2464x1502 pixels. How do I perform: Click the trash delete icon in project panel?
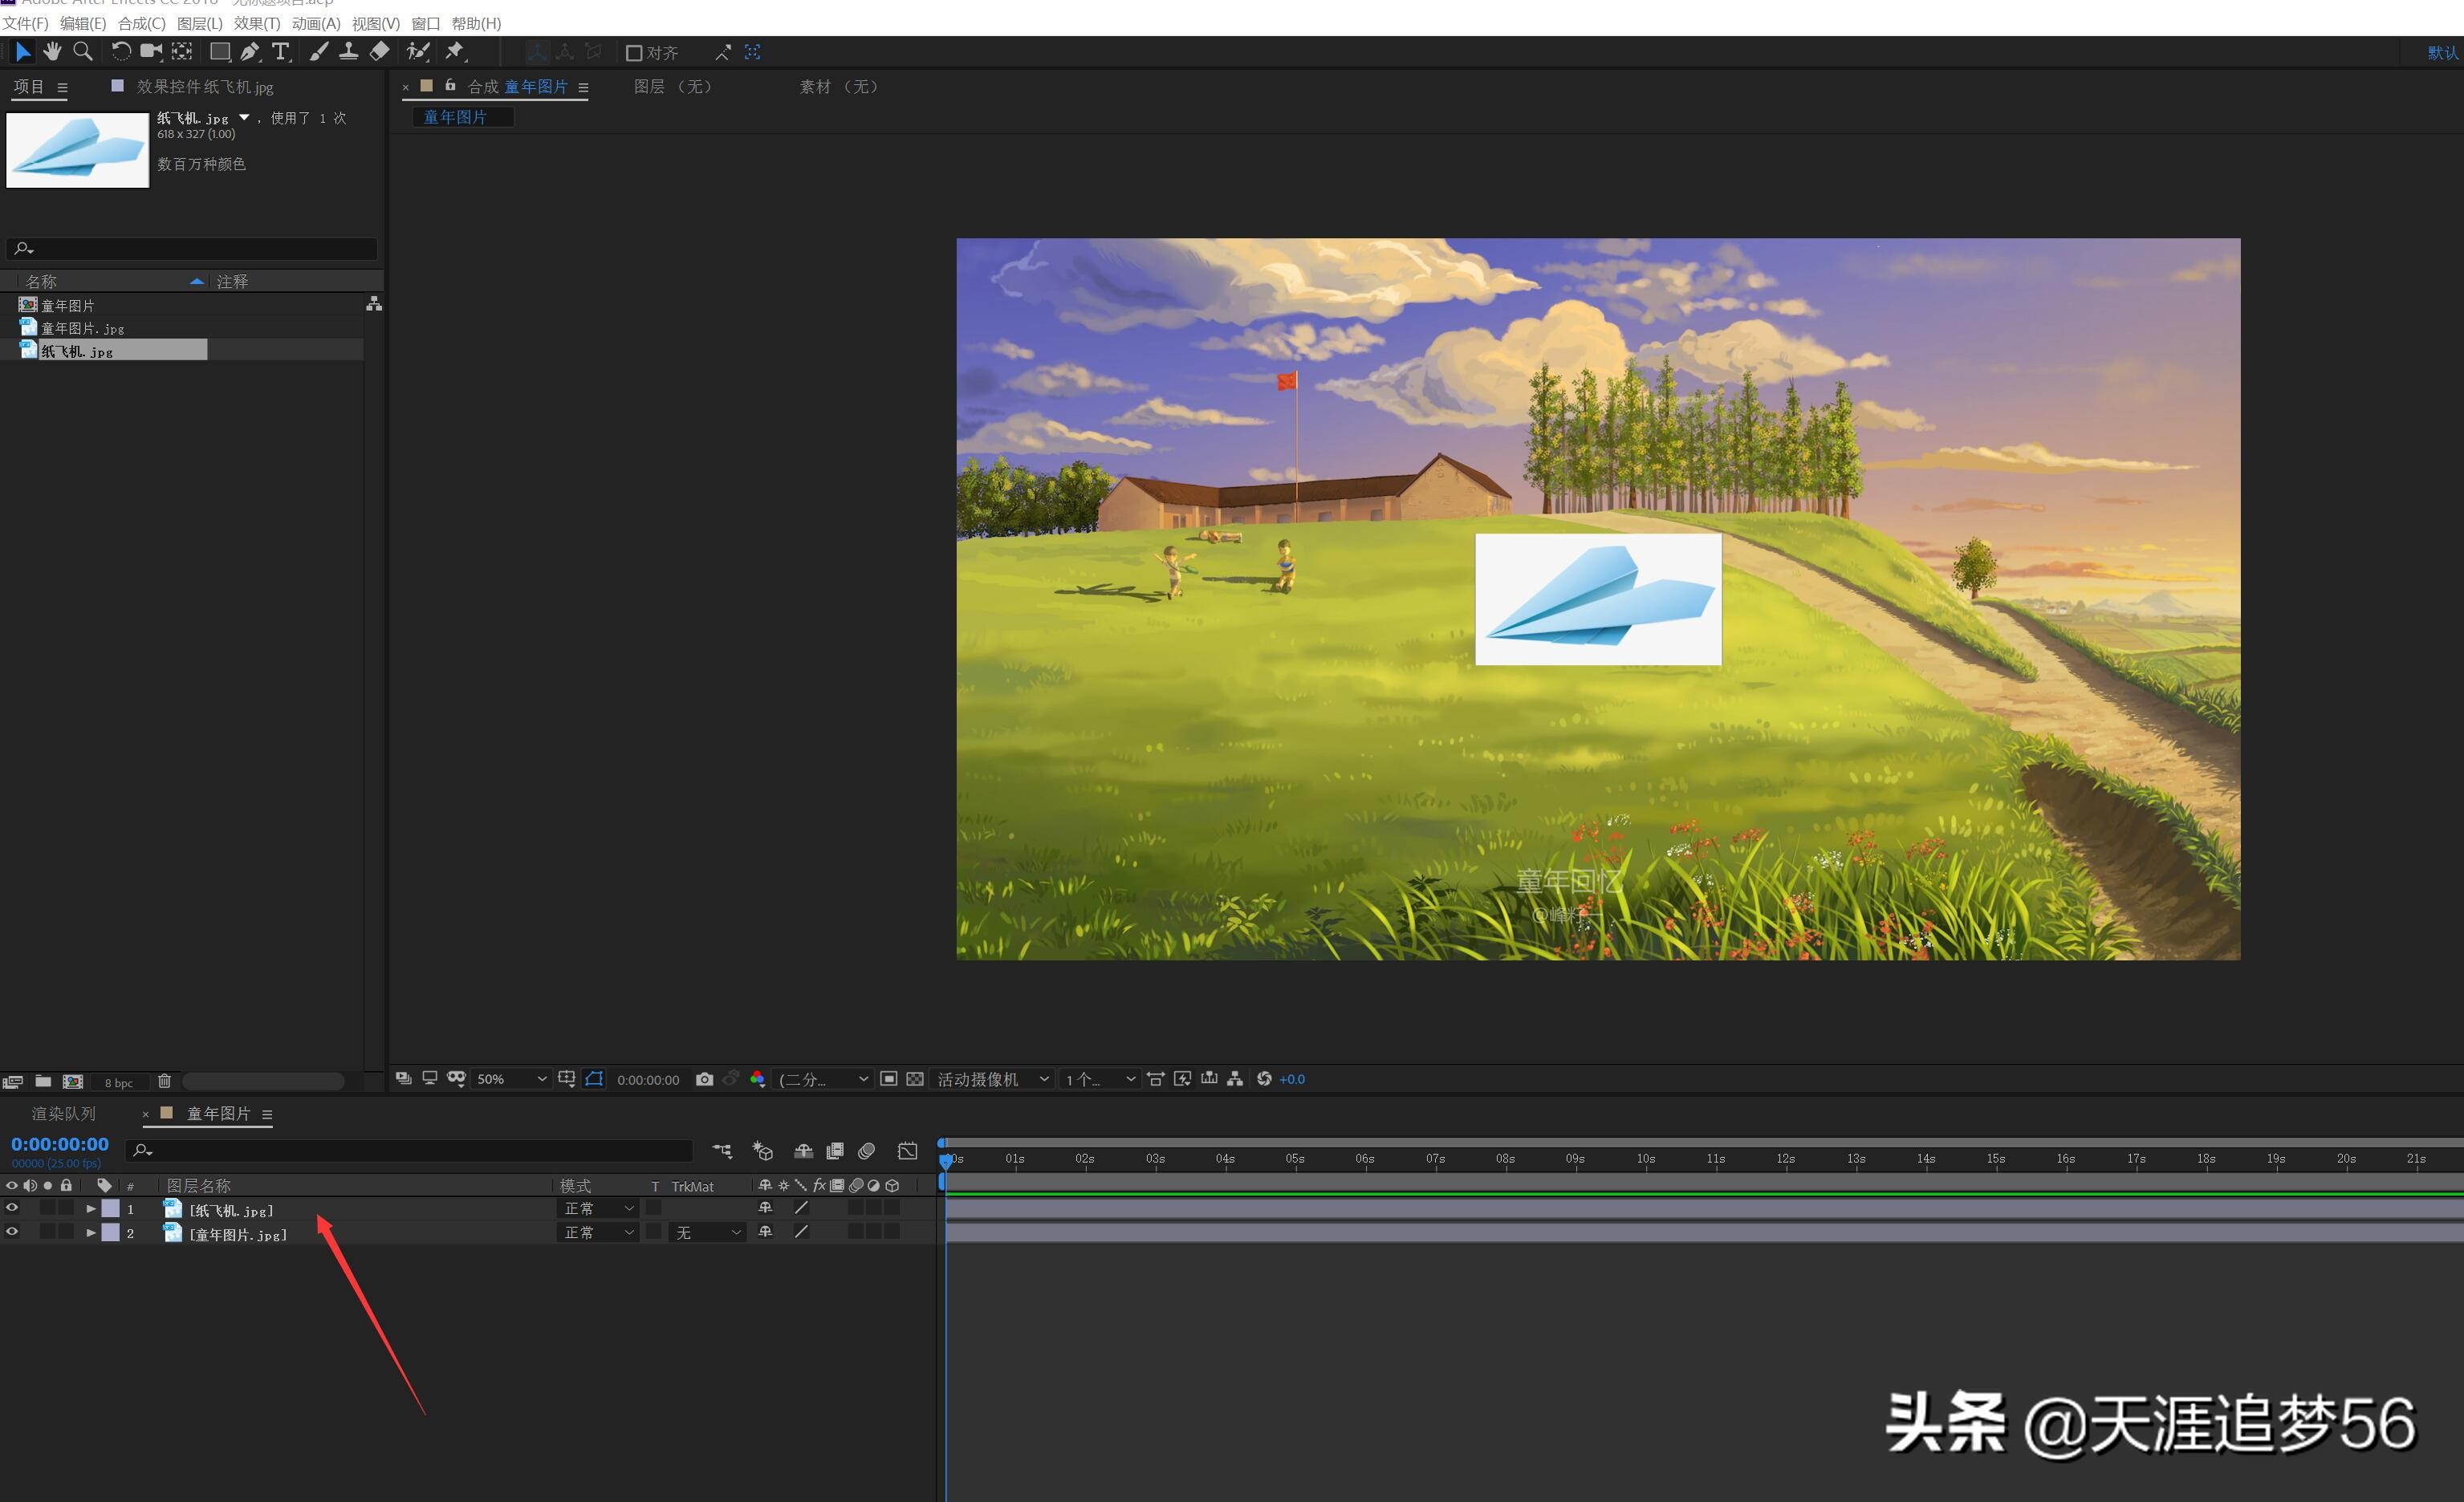point(164,1081)
